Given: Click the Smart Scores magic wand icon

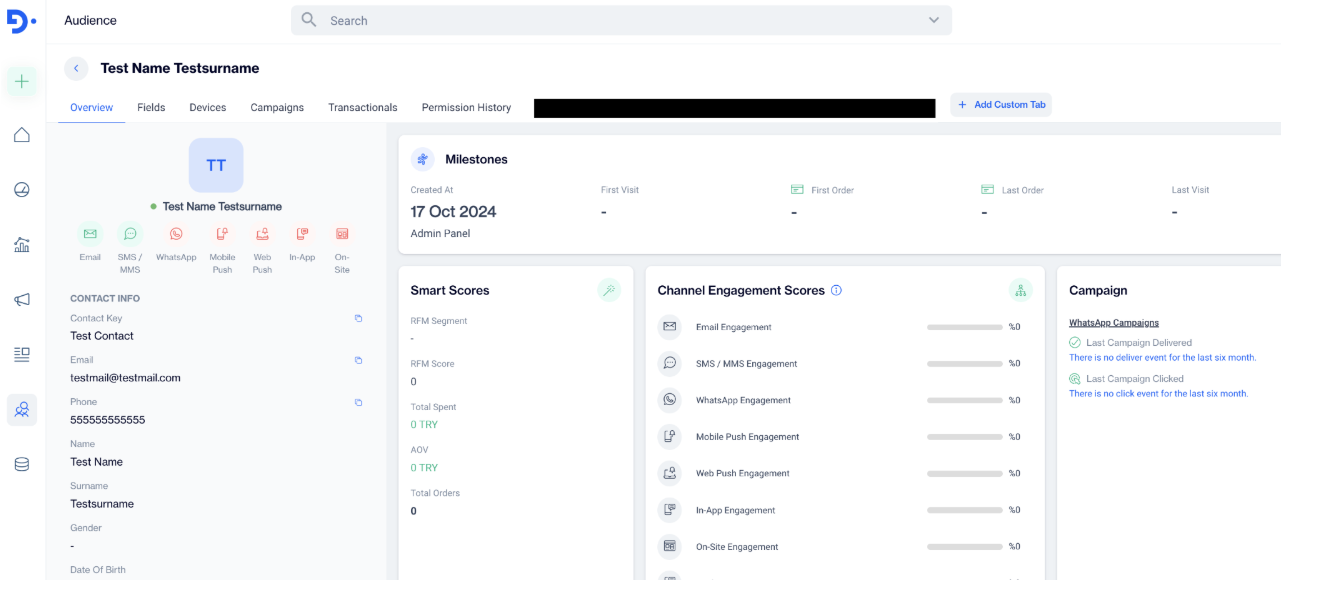Looking at the screenshot, I should [609, 290].
